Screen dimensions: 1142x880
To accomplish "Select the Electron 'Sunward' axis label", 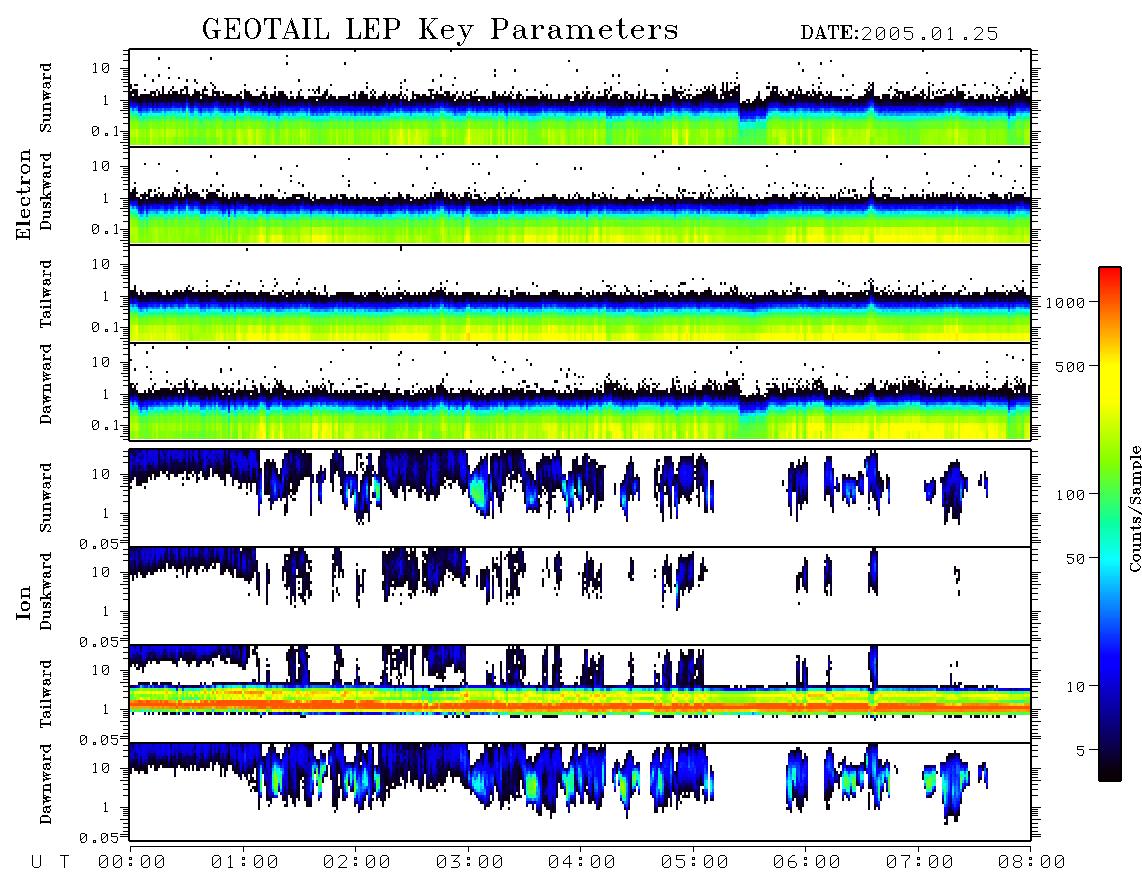I will 46,98.
